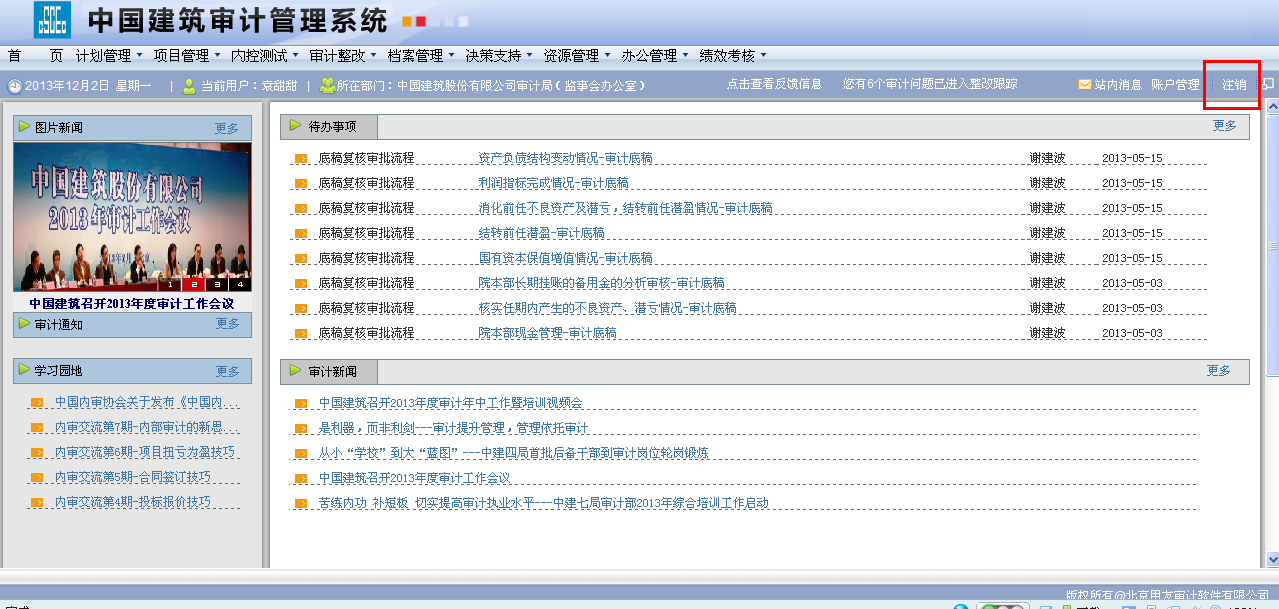Click the 站内消息 envelope icon
The image size is (1279, 609).
pos(1084,85)
